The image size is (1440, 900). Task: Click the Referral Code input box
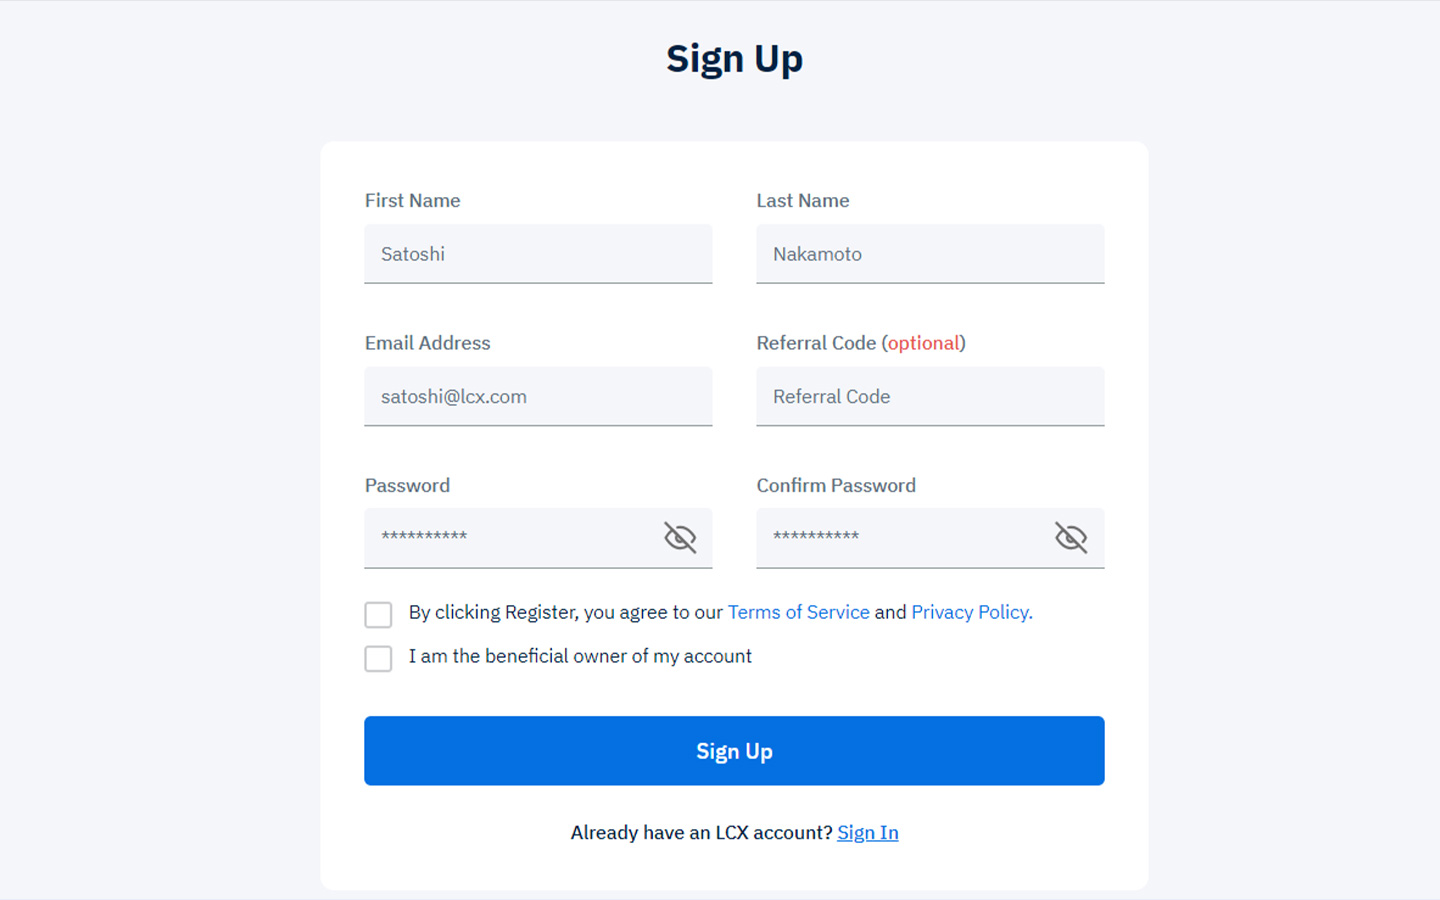tap(930, 397)
